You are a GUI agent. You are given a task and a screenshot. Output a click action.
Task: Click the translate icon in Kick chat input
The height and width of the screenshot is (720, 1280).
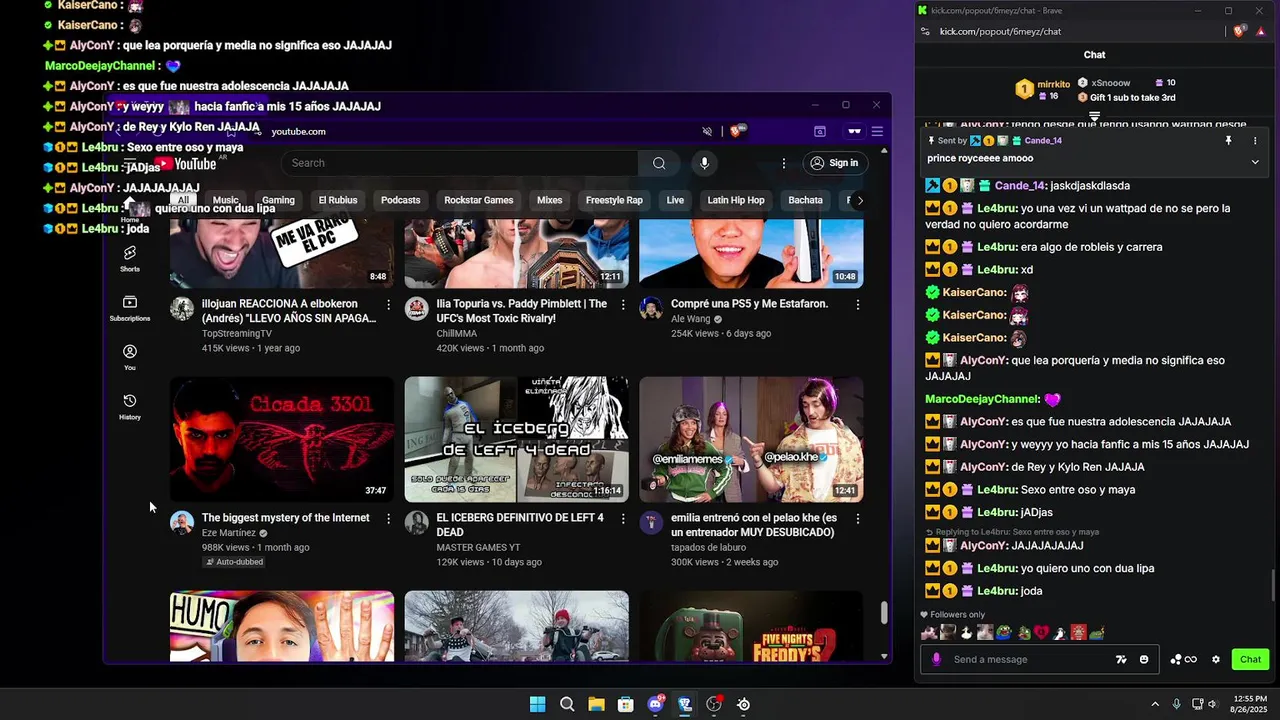(1121, 659)
